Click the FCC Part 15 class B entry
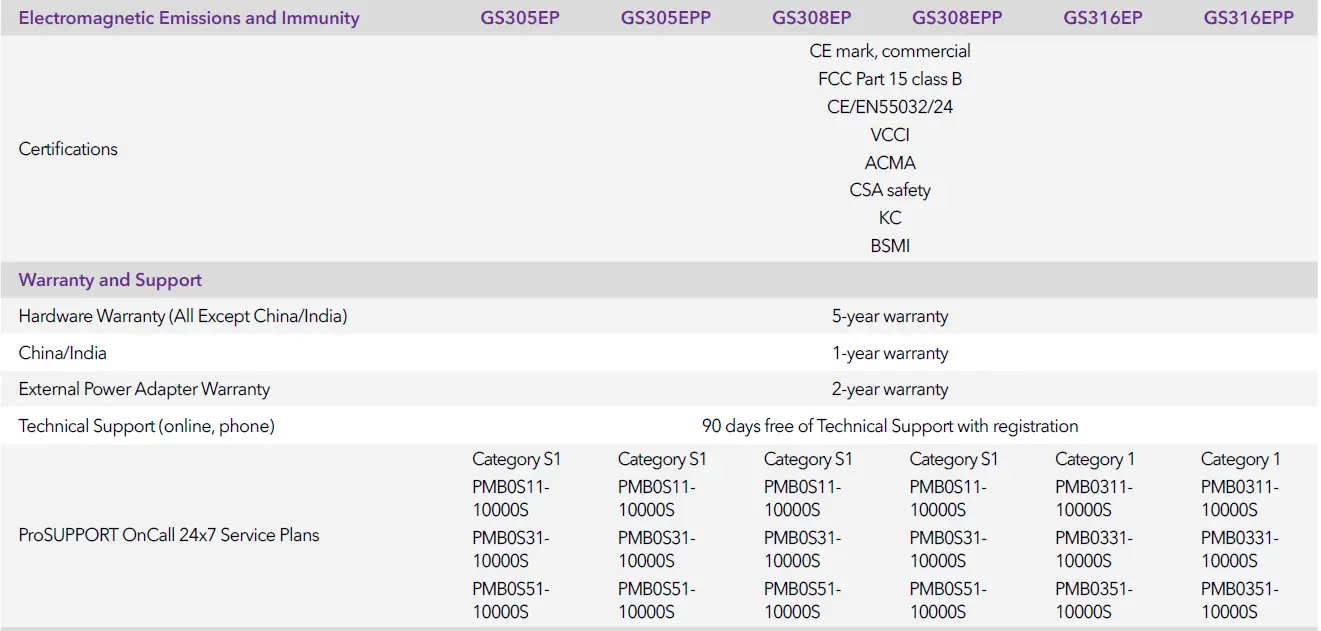This screenshot has height=631, width=1321. click(x=890, y=78)
